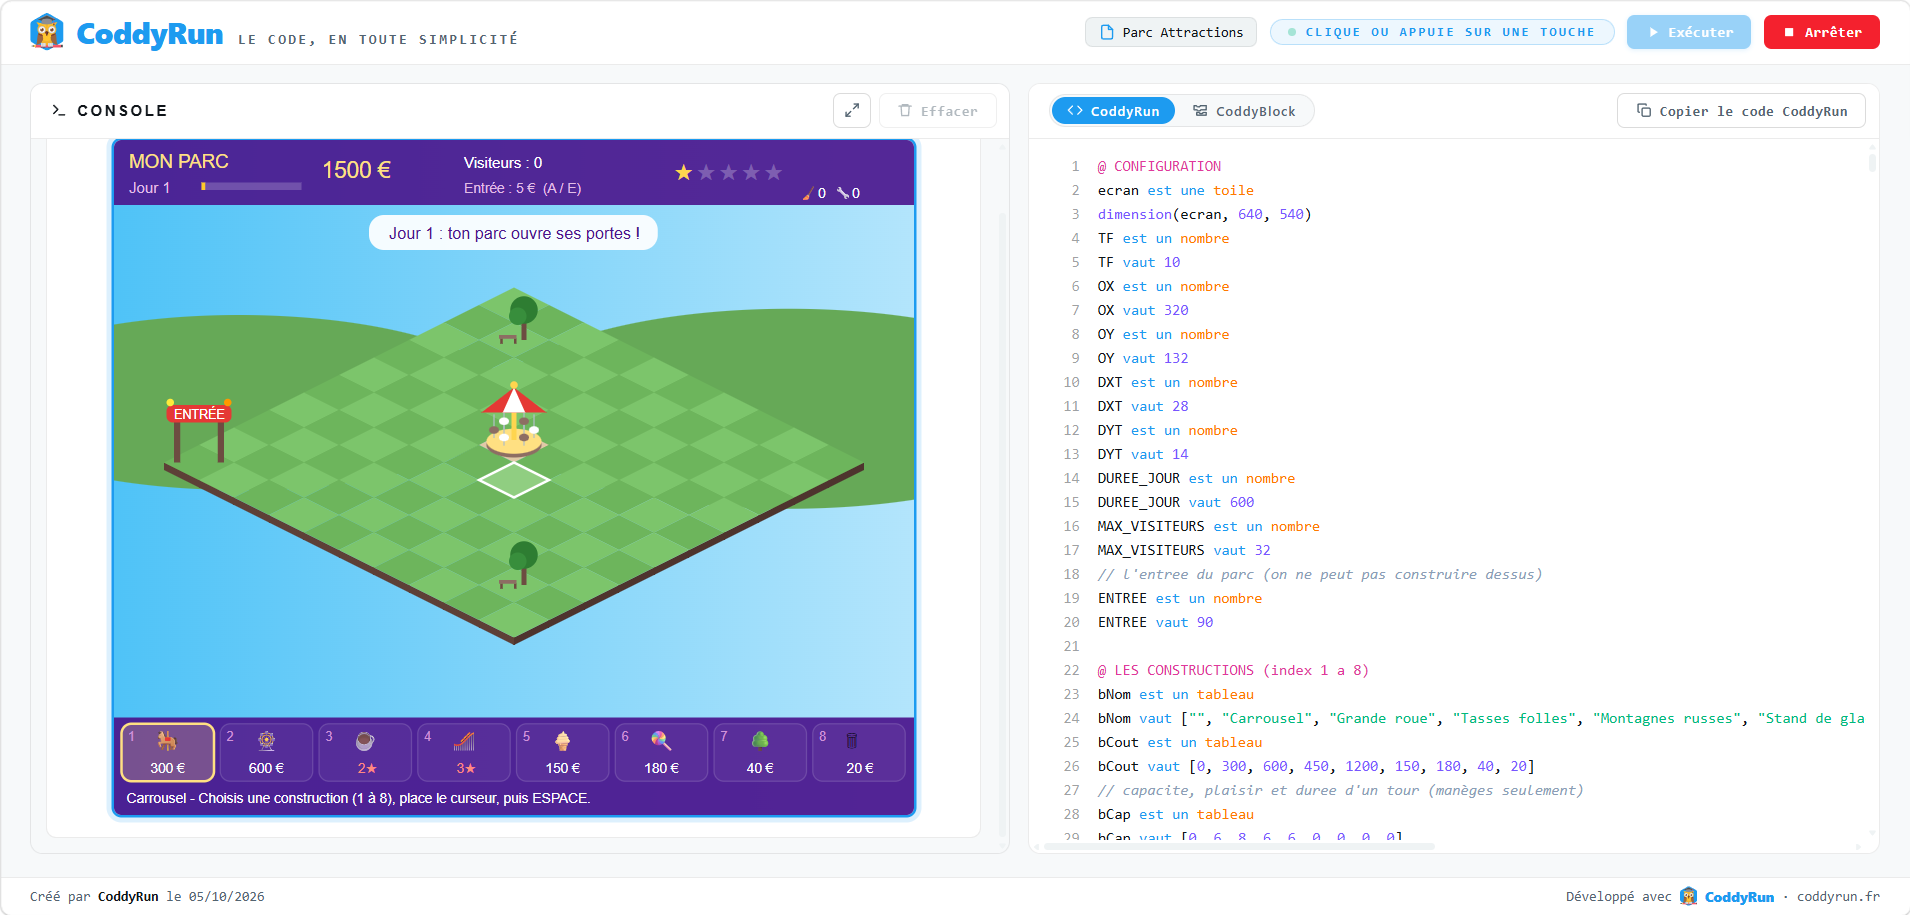Click line number 14 in the gutter
This screenshot has width=1910, height=915.
pos(1071,478)
